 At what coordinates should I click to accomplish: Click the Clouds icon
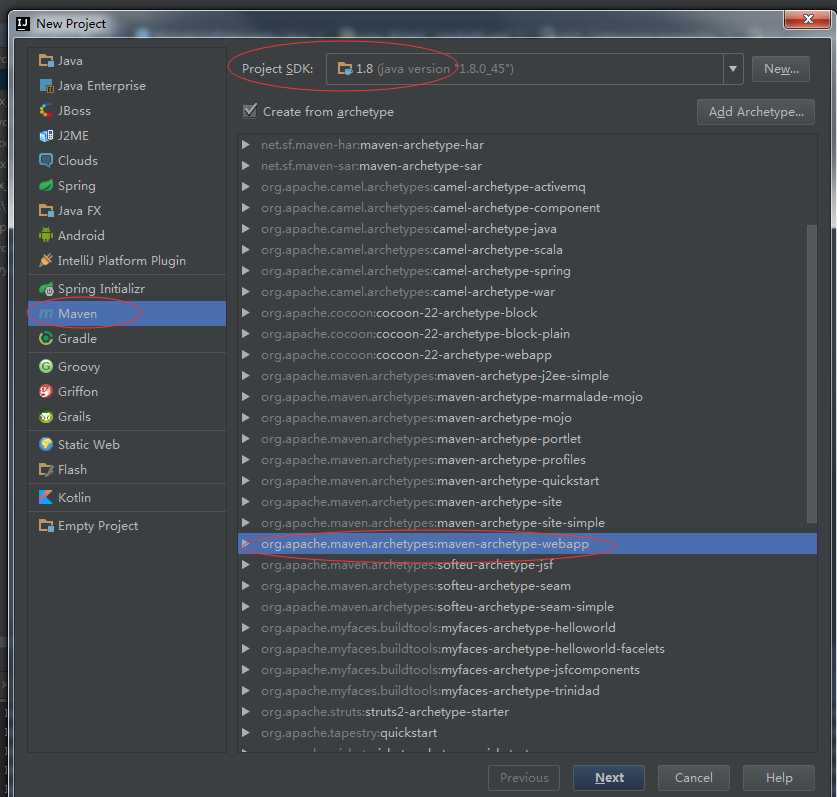(46, 161)
